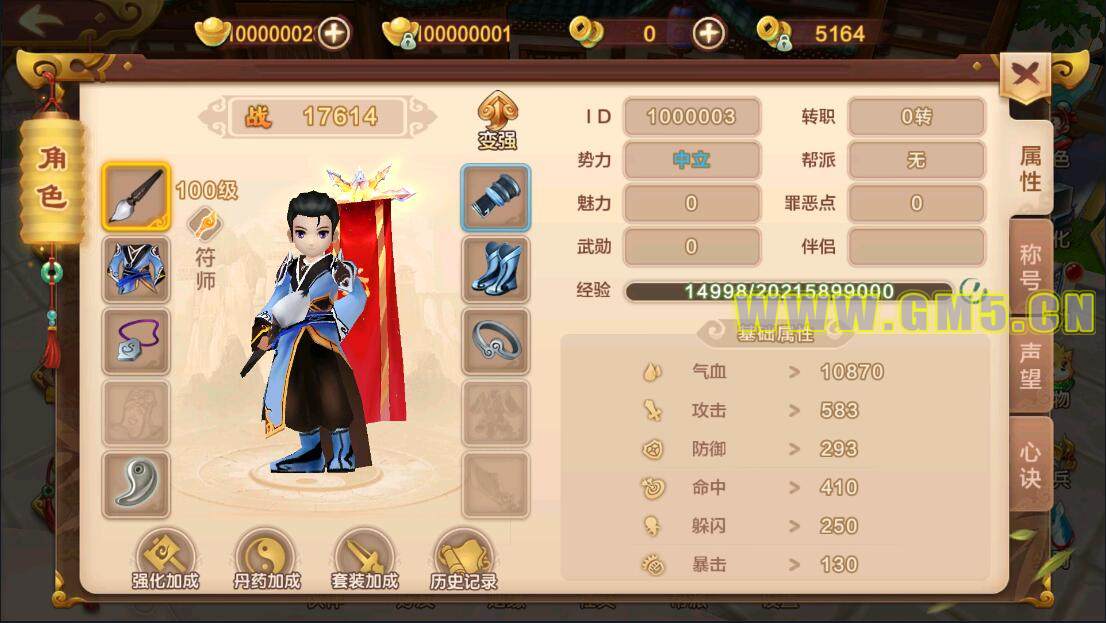Select the blue robe armor slot
Screen dimensions: 1106x623
136,270
